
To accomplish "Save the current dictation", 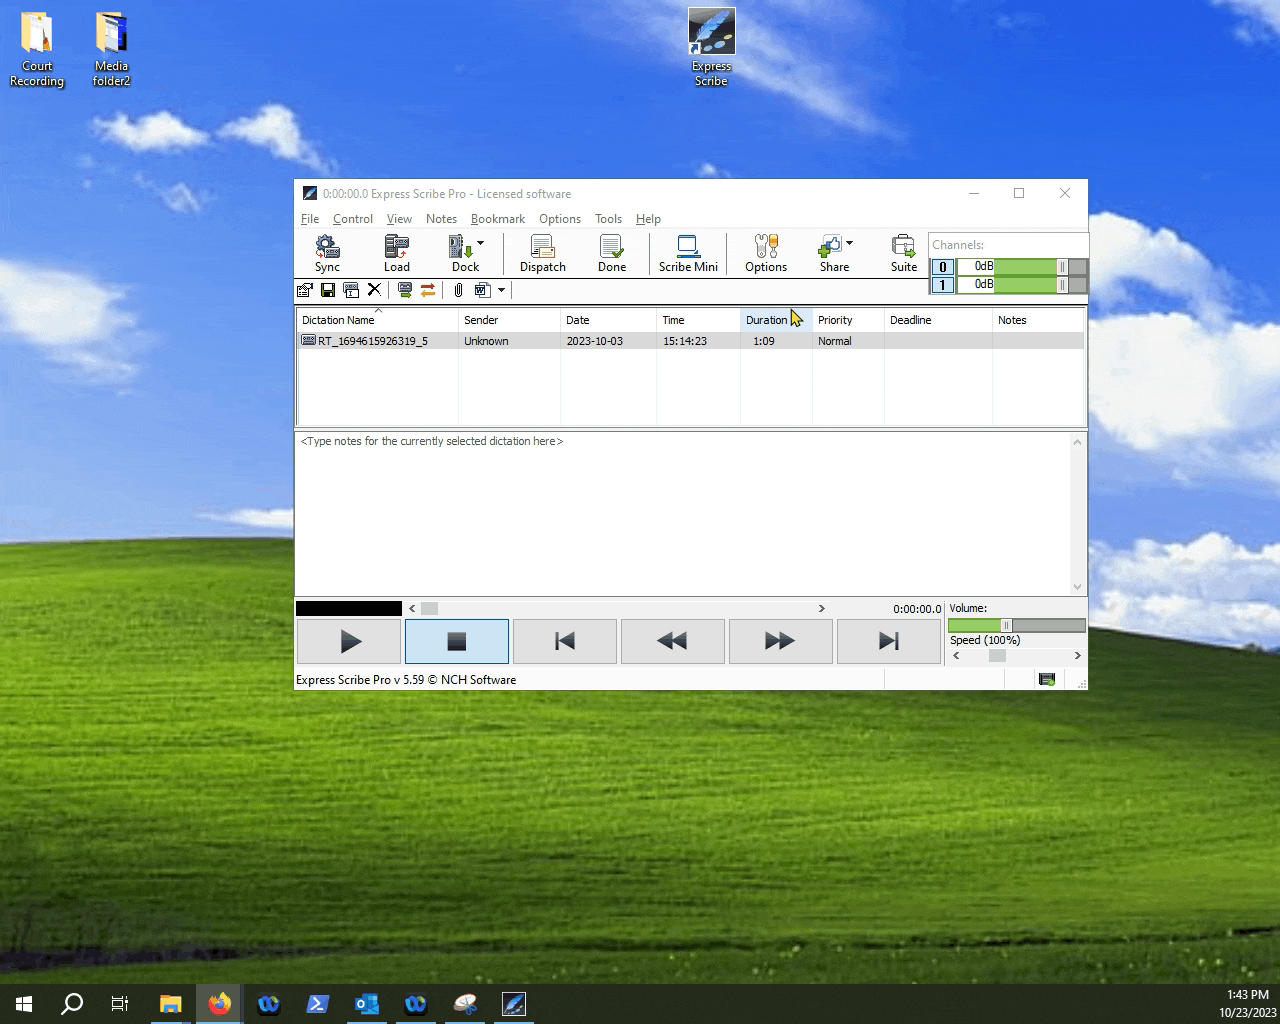I will pyautogui.click(x=327, y=290).
